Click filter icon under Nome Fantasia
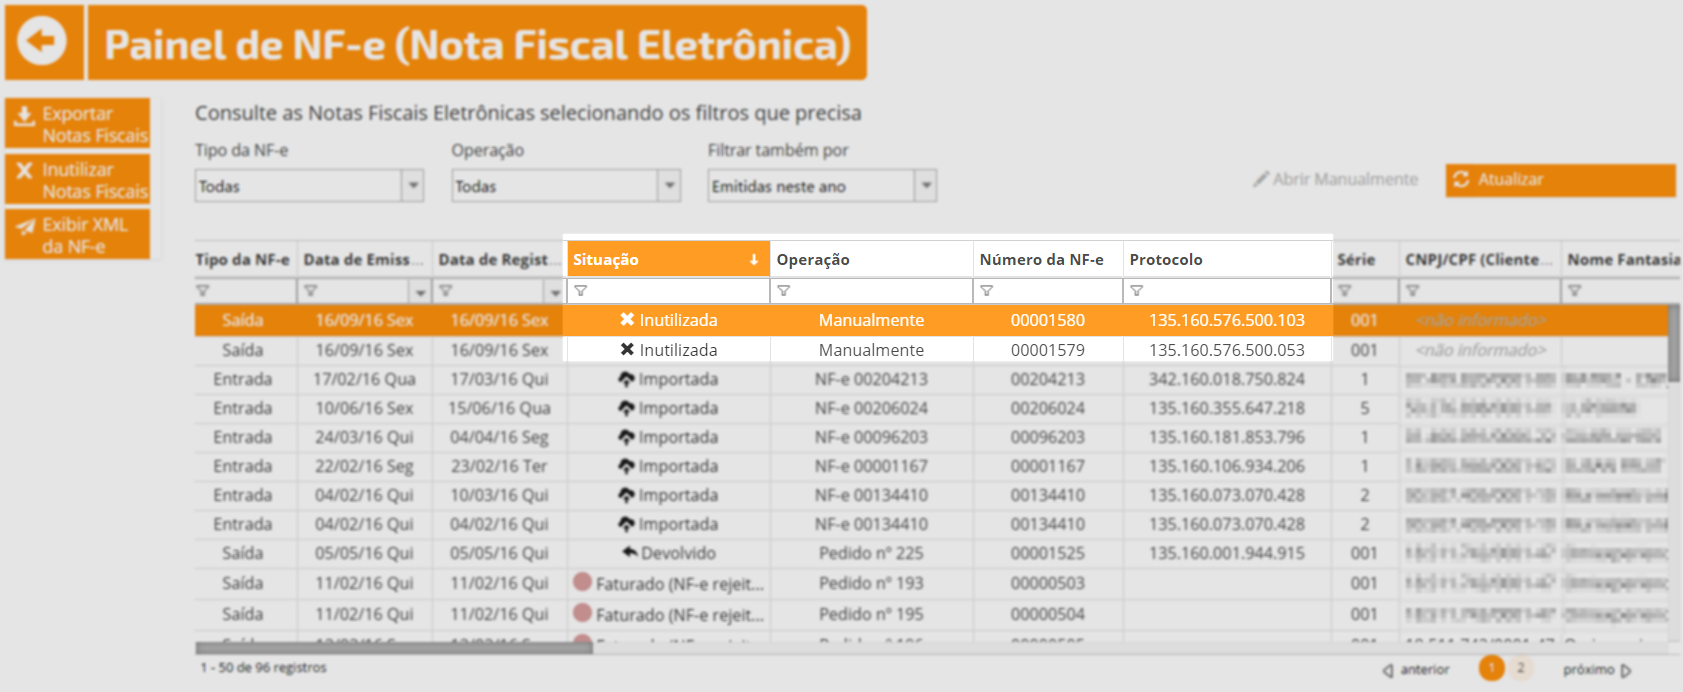This screenshot has height=692, width=1683. tap(1574, 291)
